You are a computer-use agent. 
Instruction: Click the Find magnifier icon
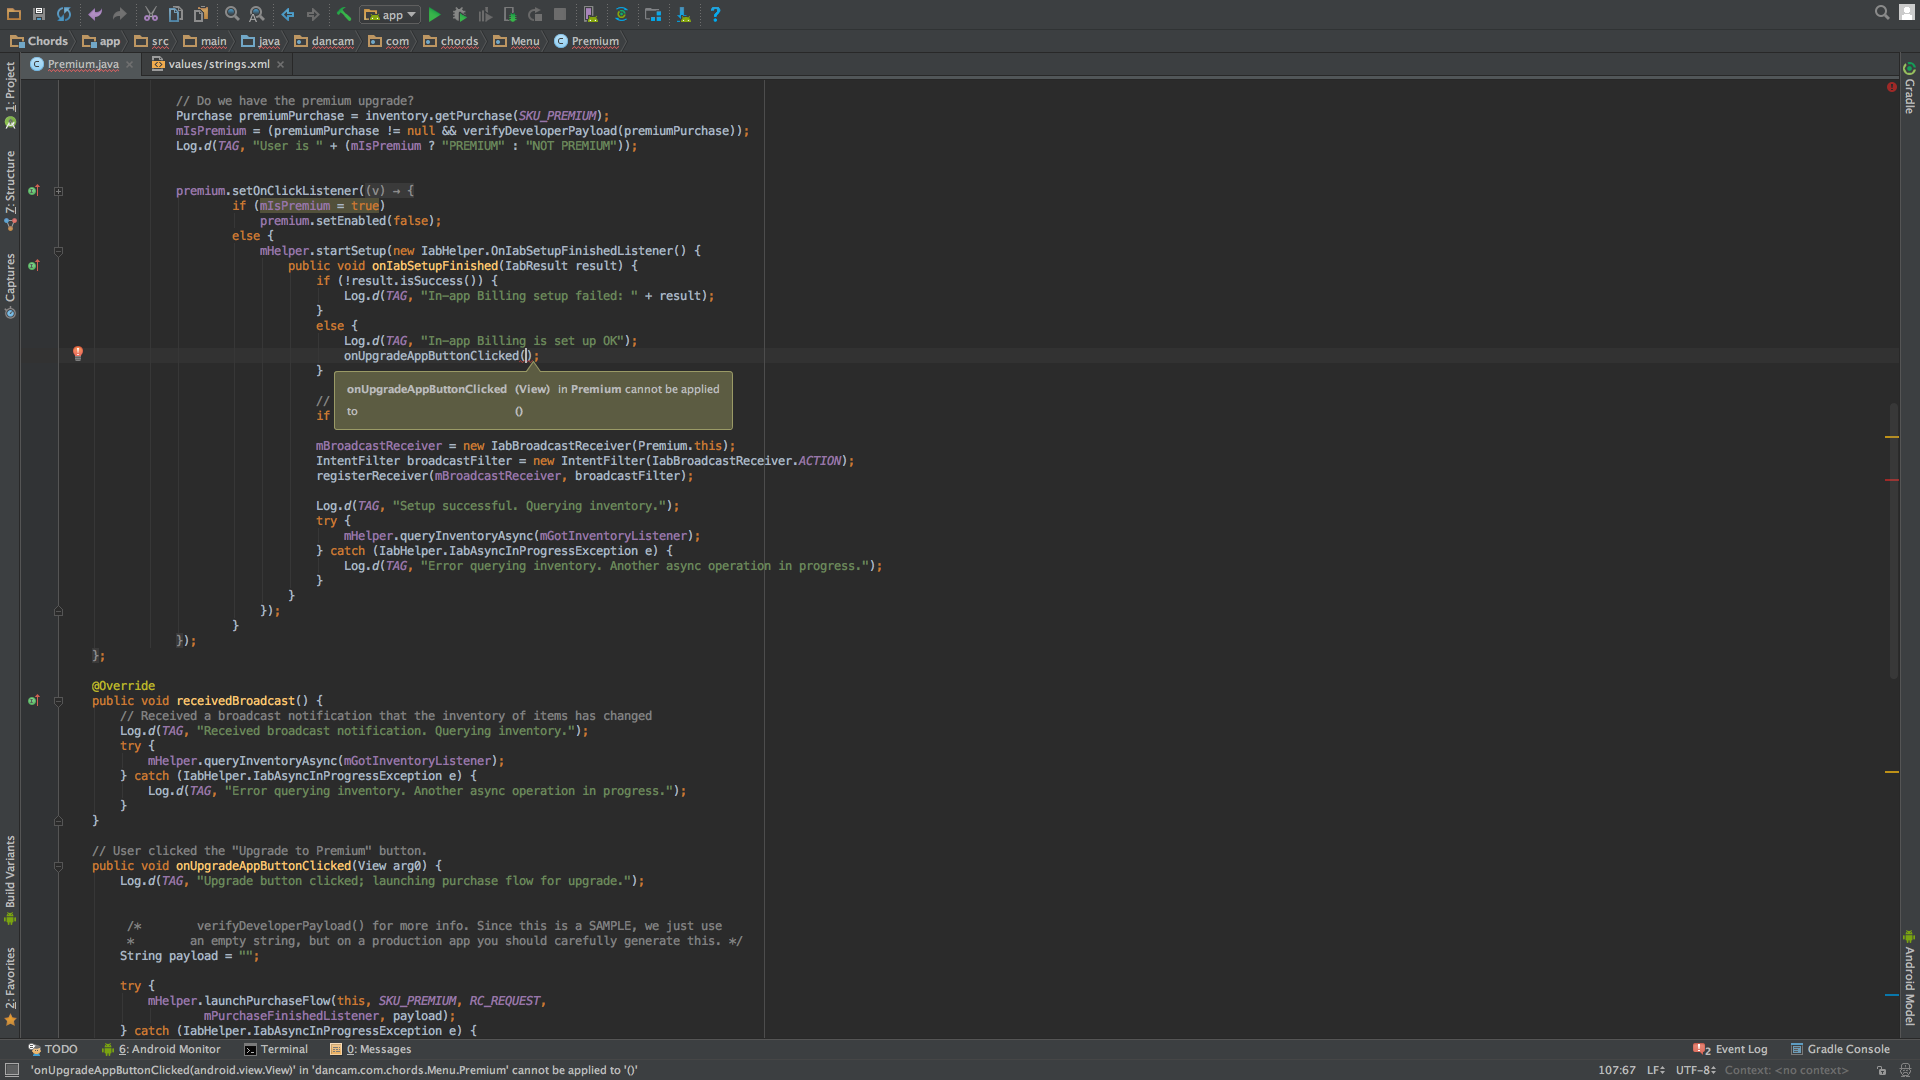(x=232, y=14)
